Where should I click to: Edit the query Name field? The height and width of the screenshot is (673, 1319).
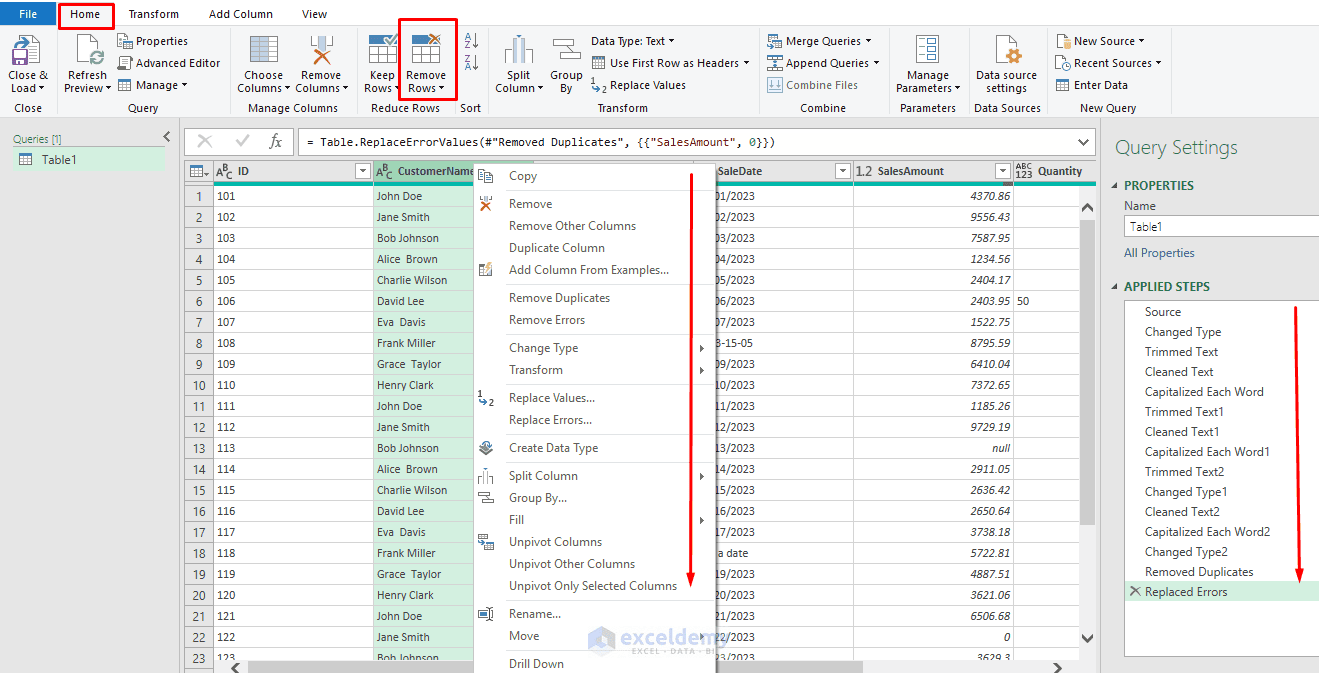pyautogui.click(x=1221, y=227)
